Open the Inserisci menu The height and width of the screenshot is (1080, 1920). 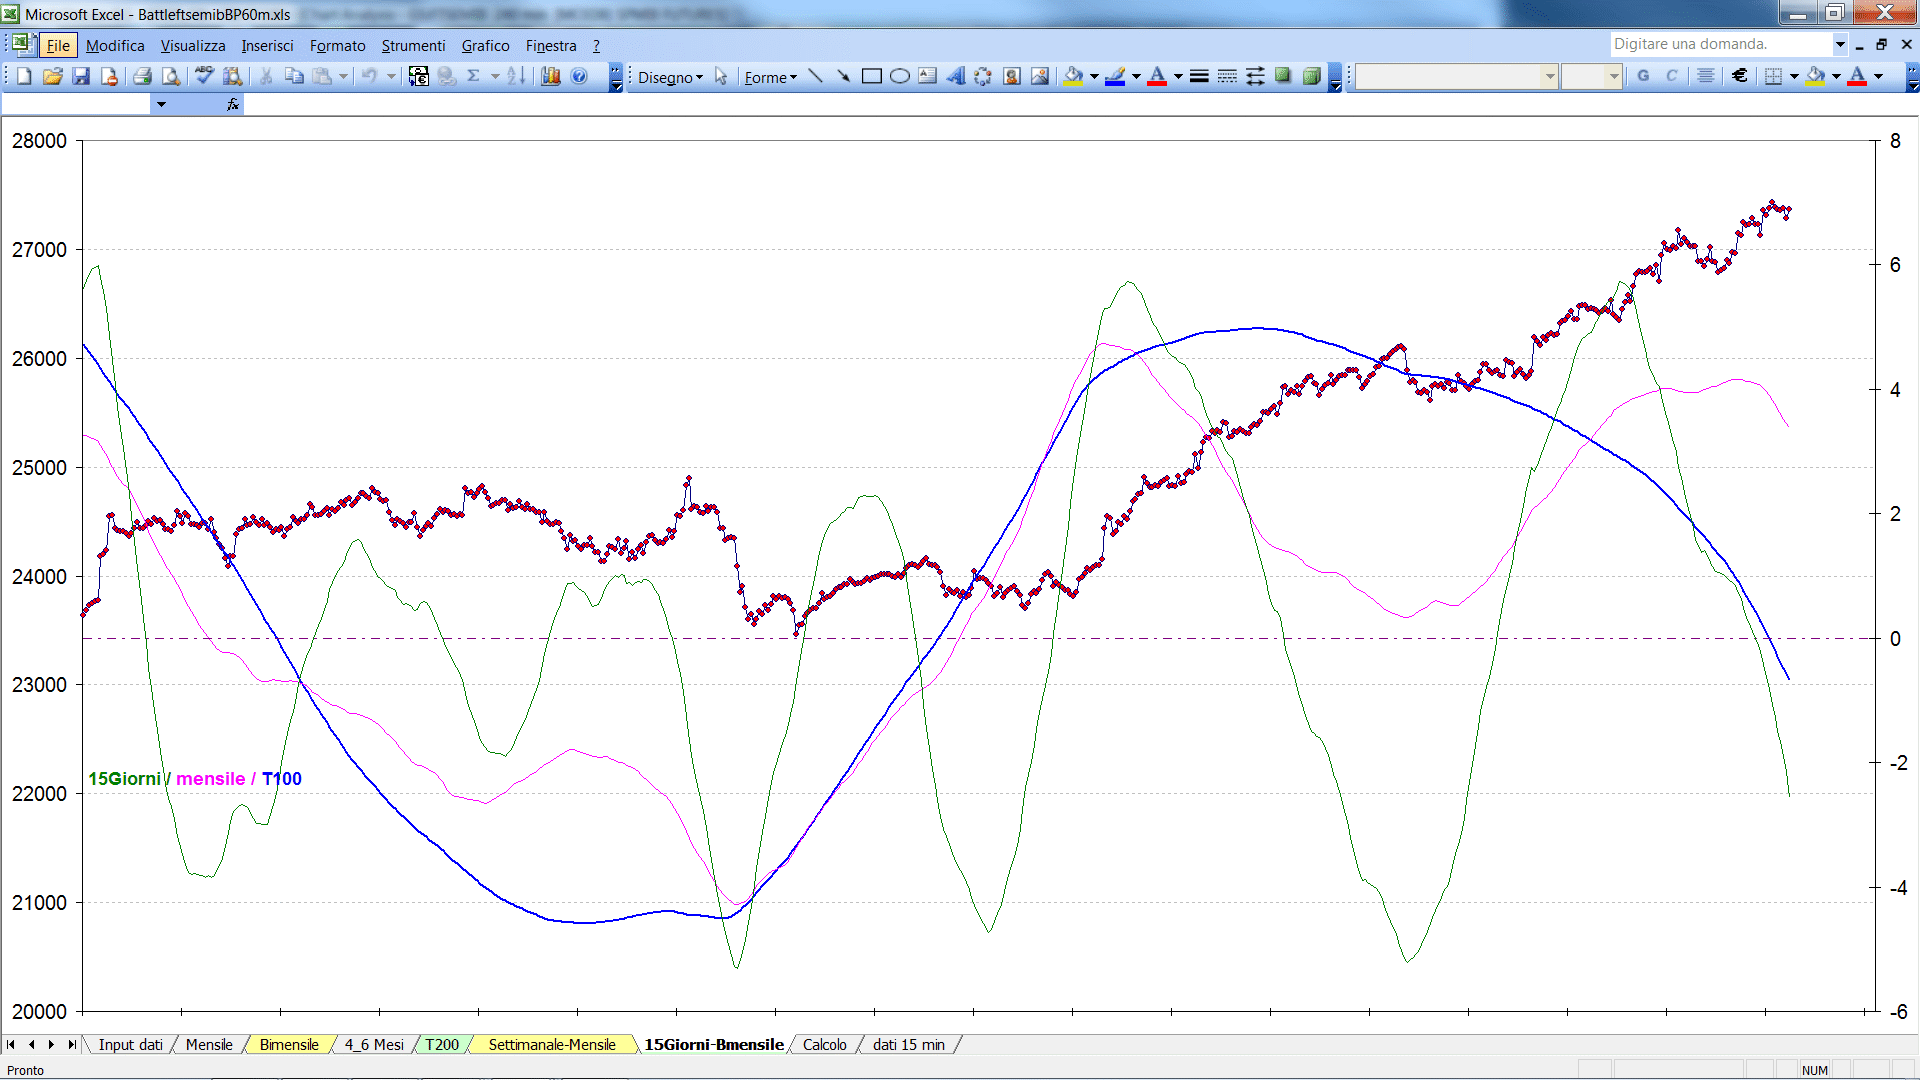[x=267, y=46]
